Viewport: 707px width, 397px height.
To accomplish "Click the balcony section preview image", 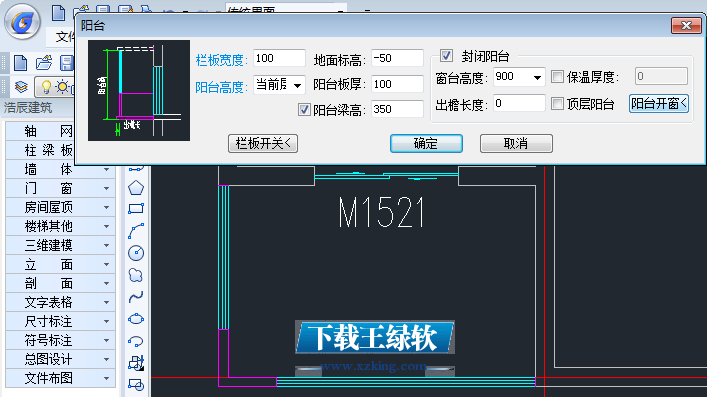I will pyautogui.click(x=139, y=90).
